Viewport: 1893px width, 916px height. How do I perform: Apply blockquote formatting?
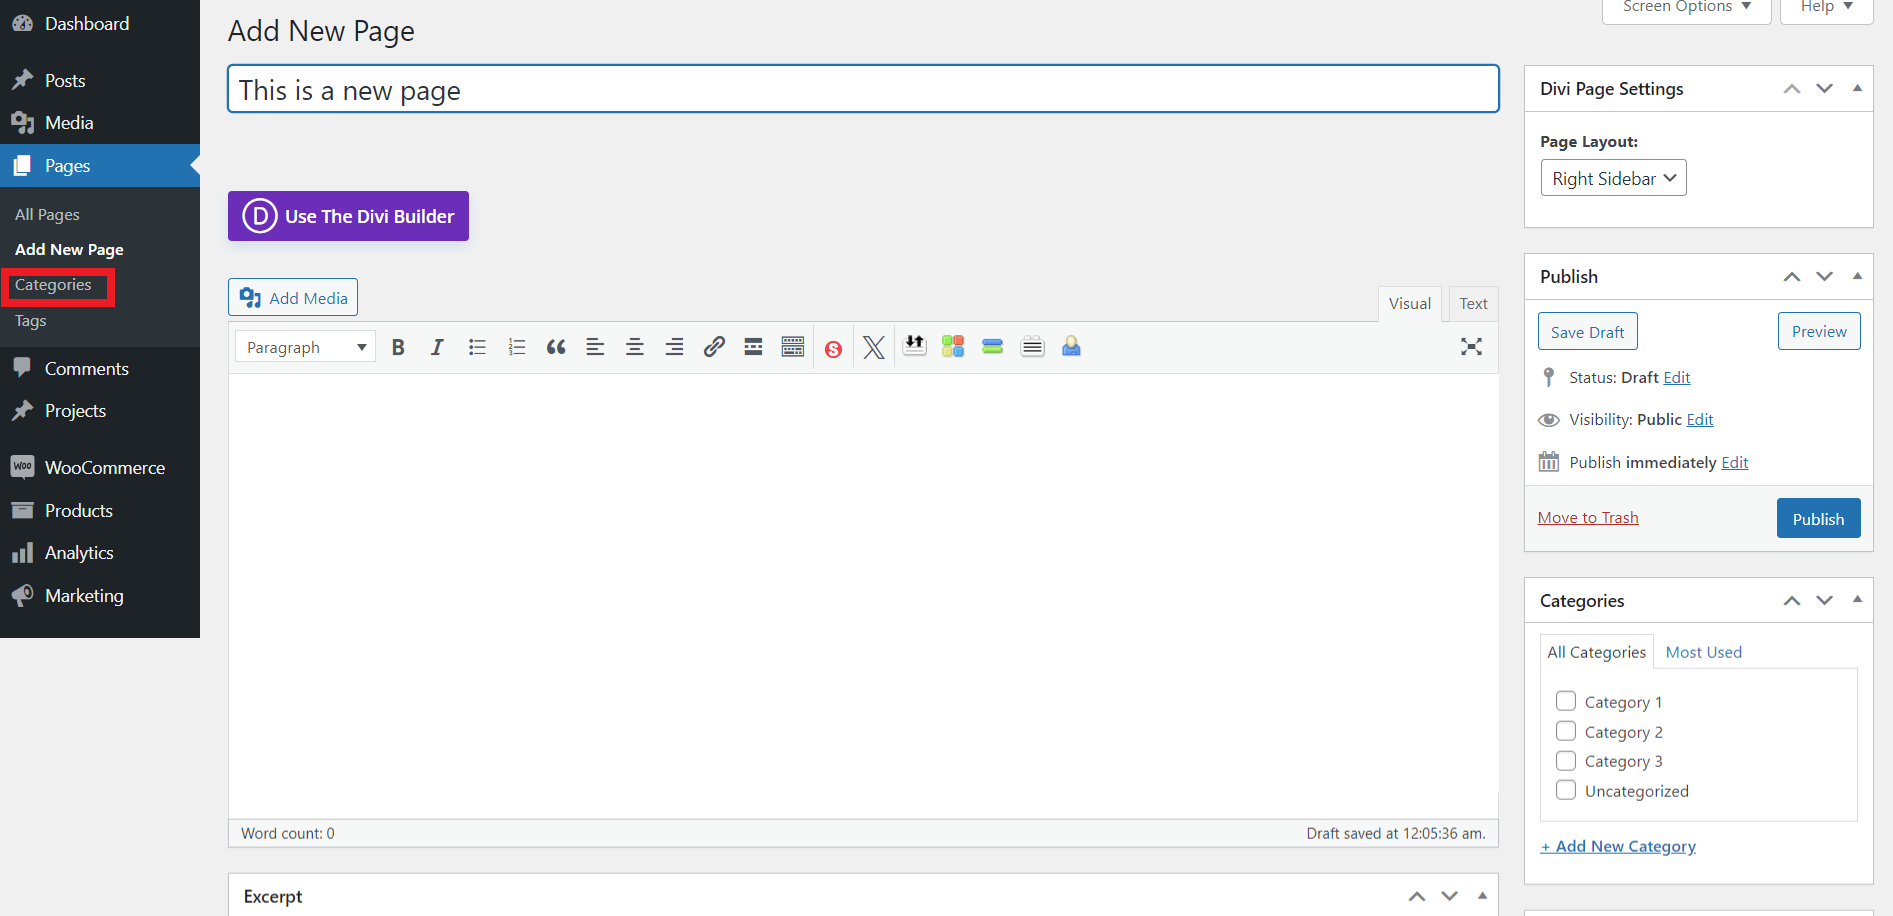pyautogui.click(x=556, y=347)
